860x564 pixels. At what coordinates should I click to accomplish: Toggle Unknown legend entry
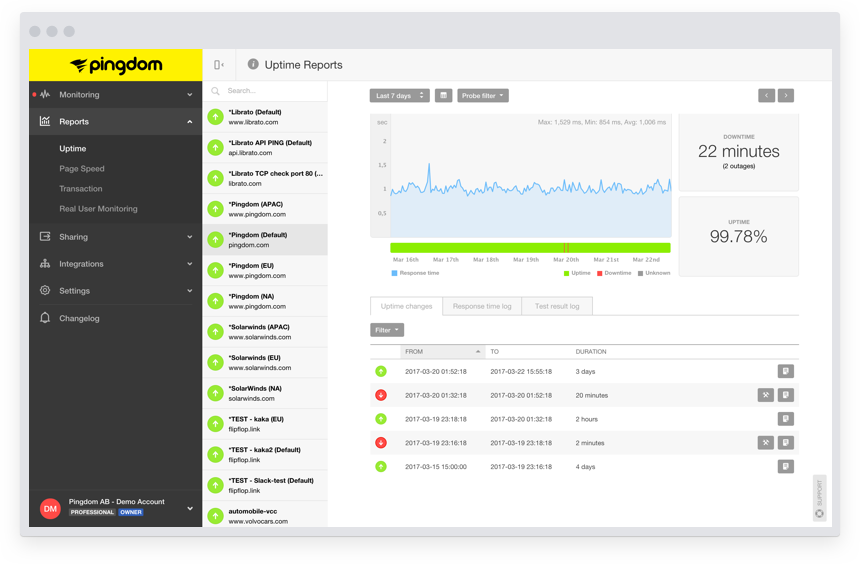click(654, 273)
